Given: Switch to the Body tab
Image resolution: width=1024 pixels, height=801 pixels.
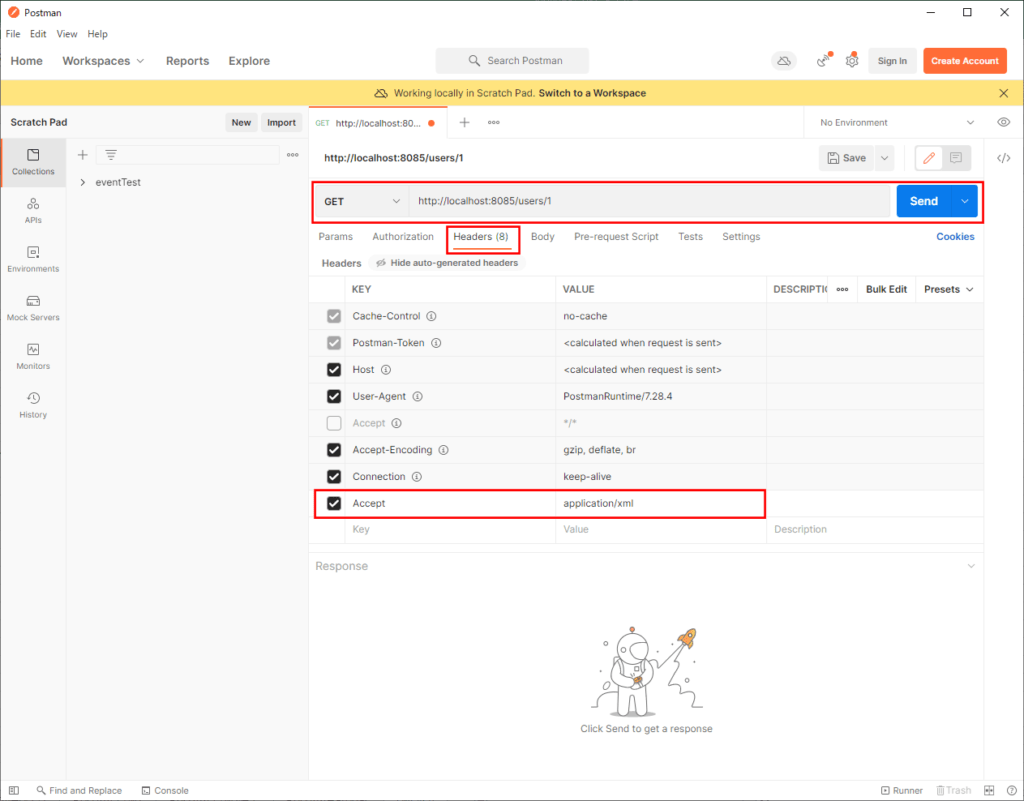Looking at the screenshot, I should [542, 237].
